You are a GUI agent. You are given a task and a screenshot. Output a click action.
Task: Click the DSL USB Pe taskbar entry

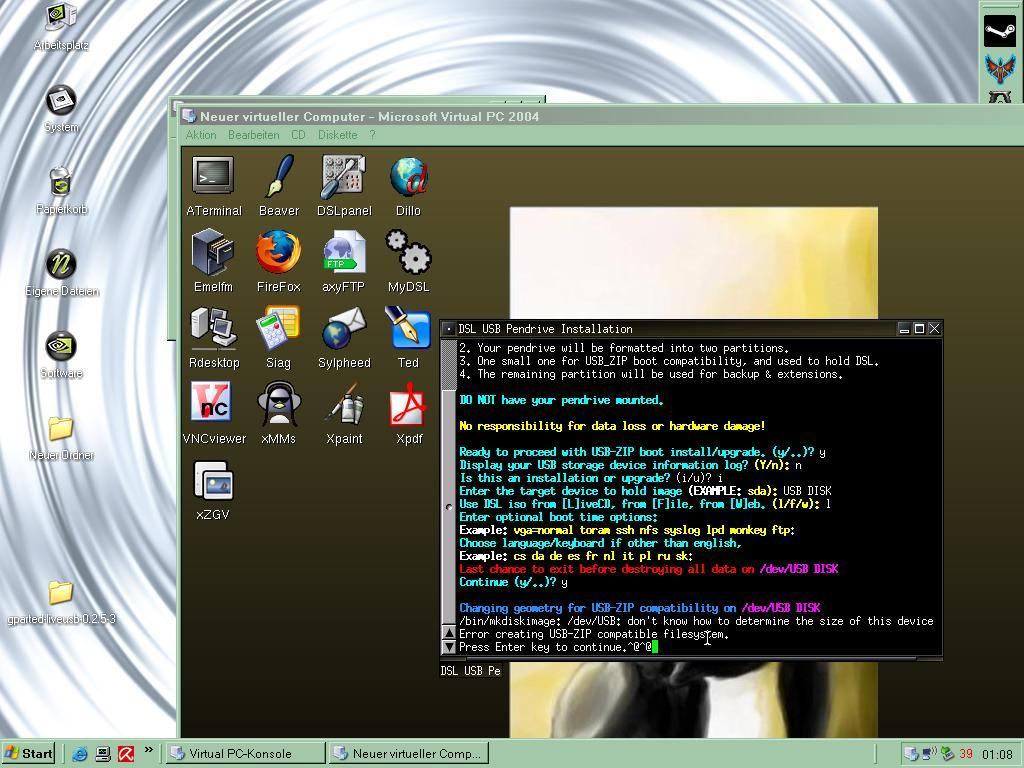[471, 671]
